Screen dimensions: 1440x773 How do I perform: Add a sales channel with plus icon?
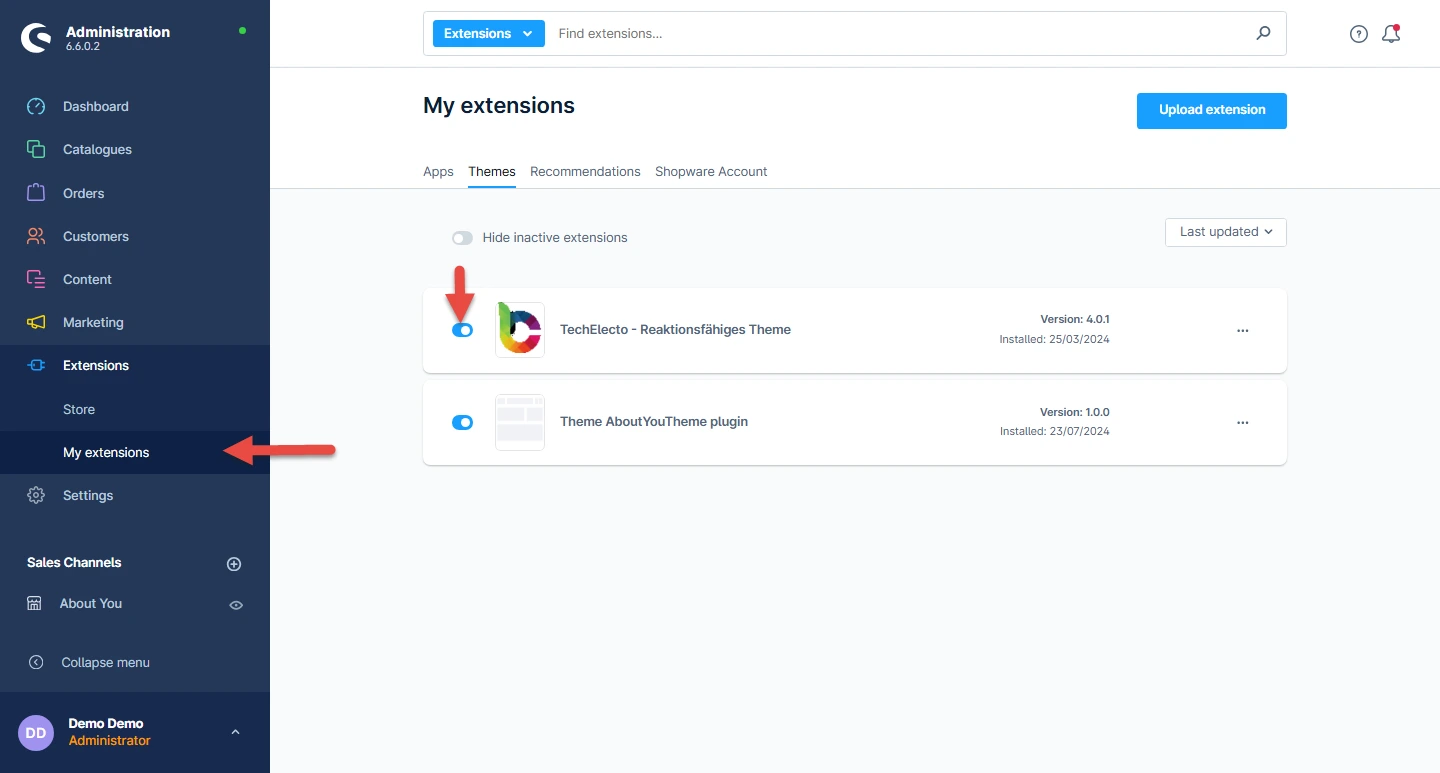[234, 564]
